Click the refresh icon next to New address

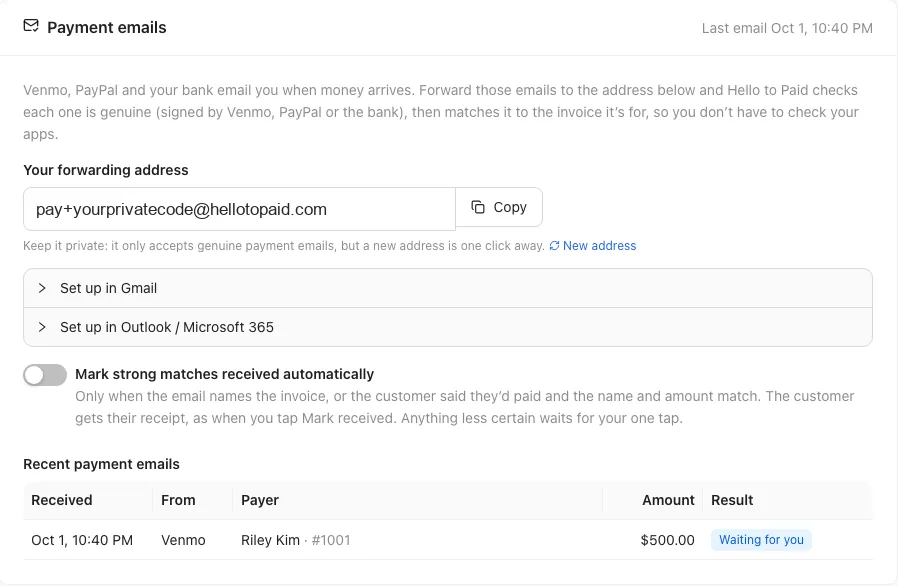pyautogui.click(x=554, y=246)
